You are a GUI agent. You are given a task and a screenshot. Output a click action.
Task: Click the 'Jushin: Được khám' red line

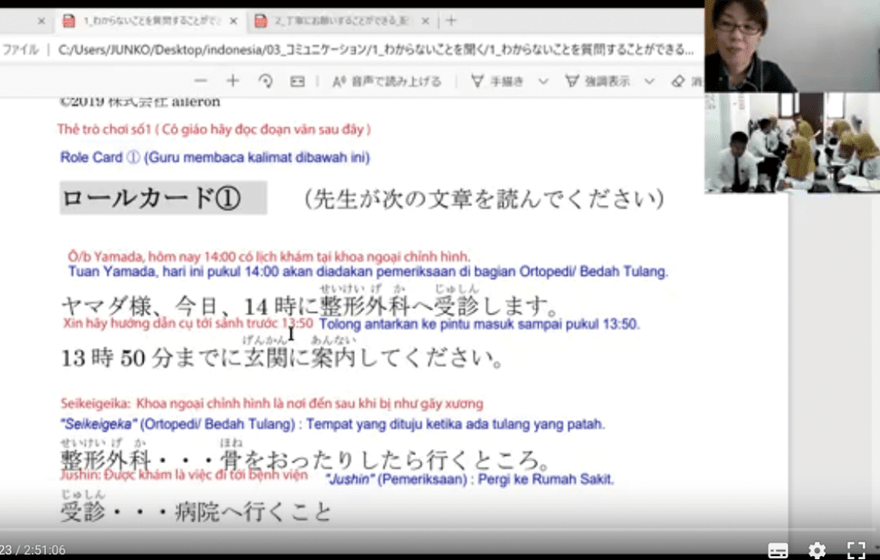[184, 475]
